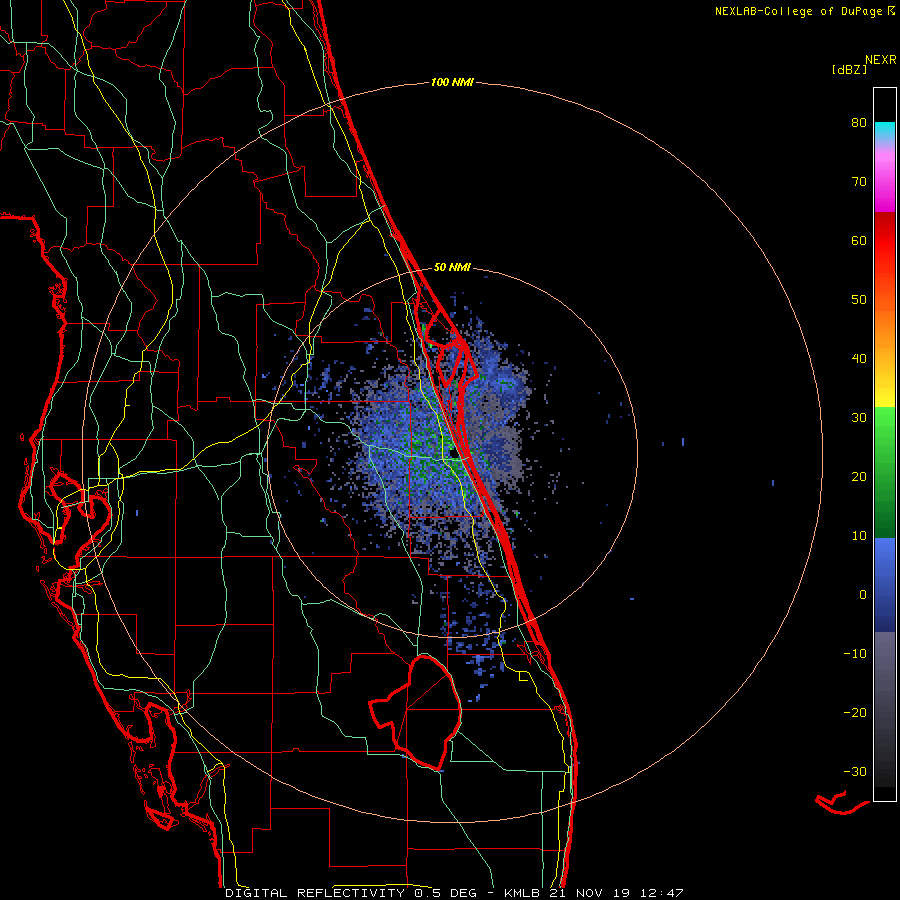This screenshot has height=900, width=900.
Task: Pick the light blue band of the color bar
Action: coord(885,554)
